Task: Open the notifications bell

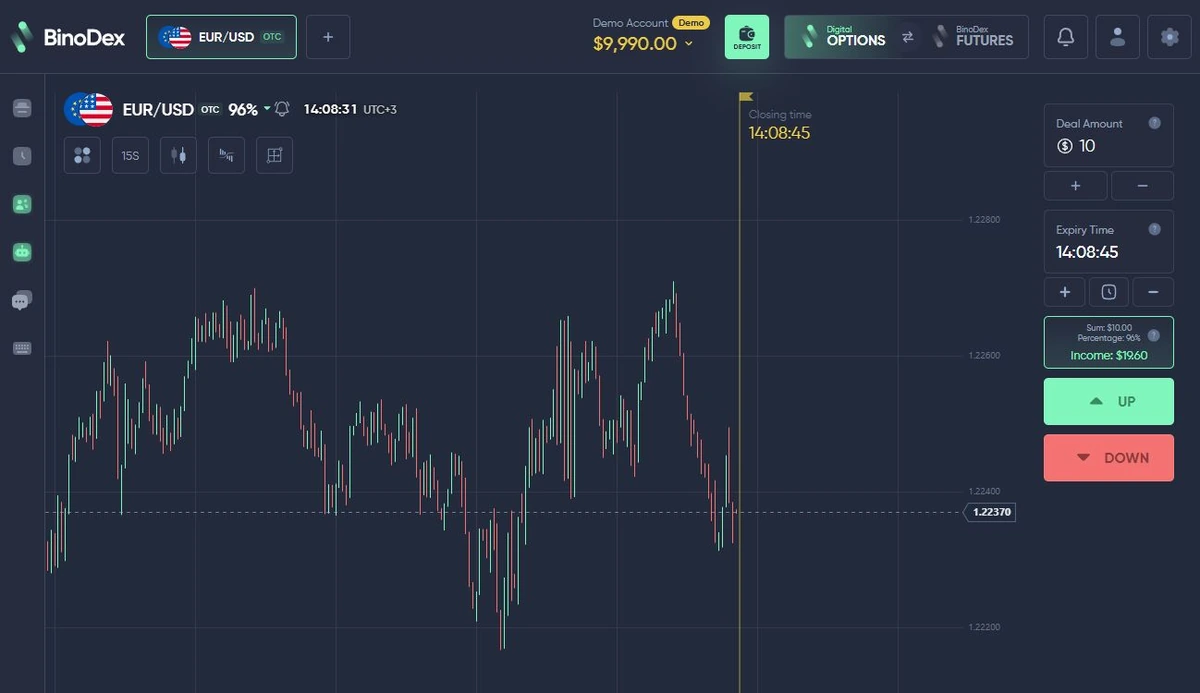Action: click(1066, 37)
